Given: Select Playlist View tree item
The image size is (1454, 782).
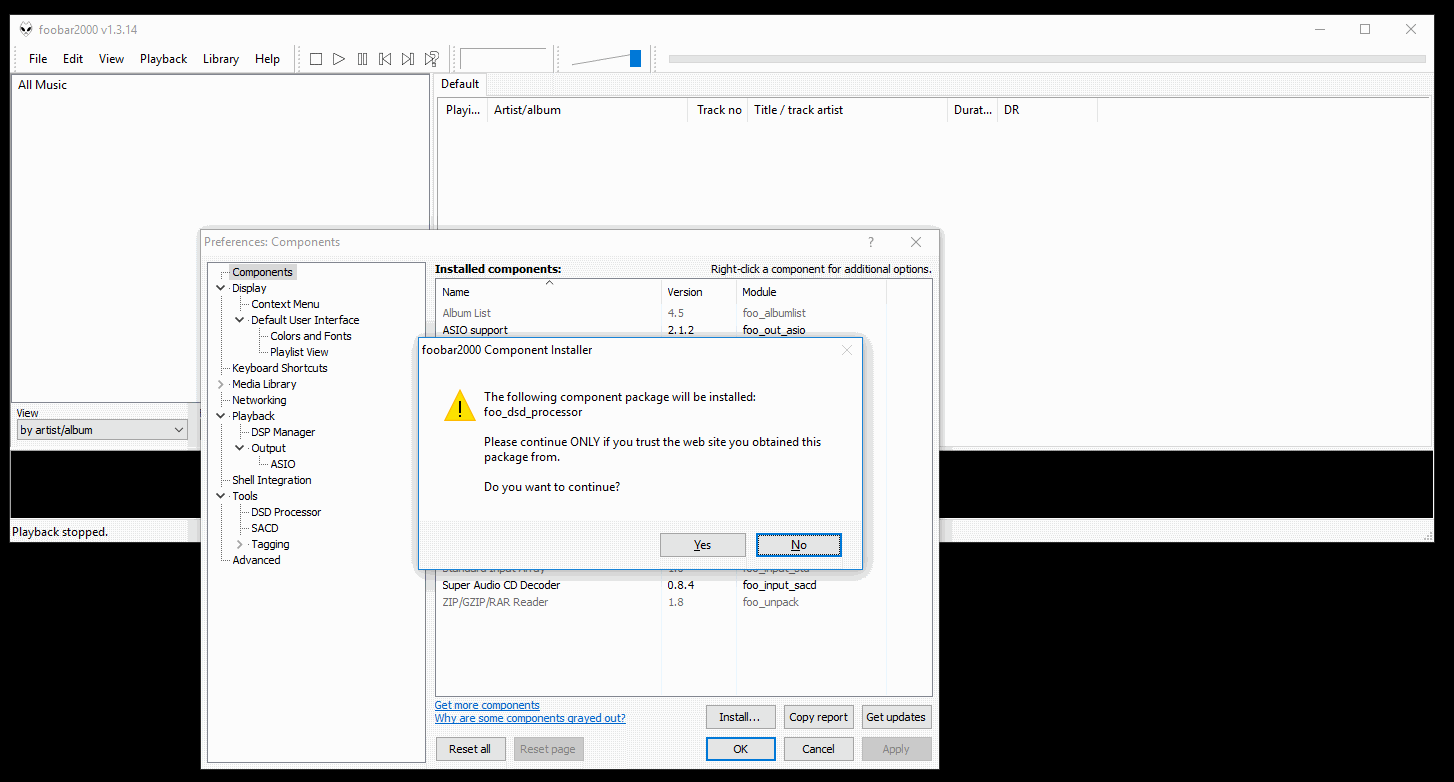Looking at the screenshot, I should (299, 352).
